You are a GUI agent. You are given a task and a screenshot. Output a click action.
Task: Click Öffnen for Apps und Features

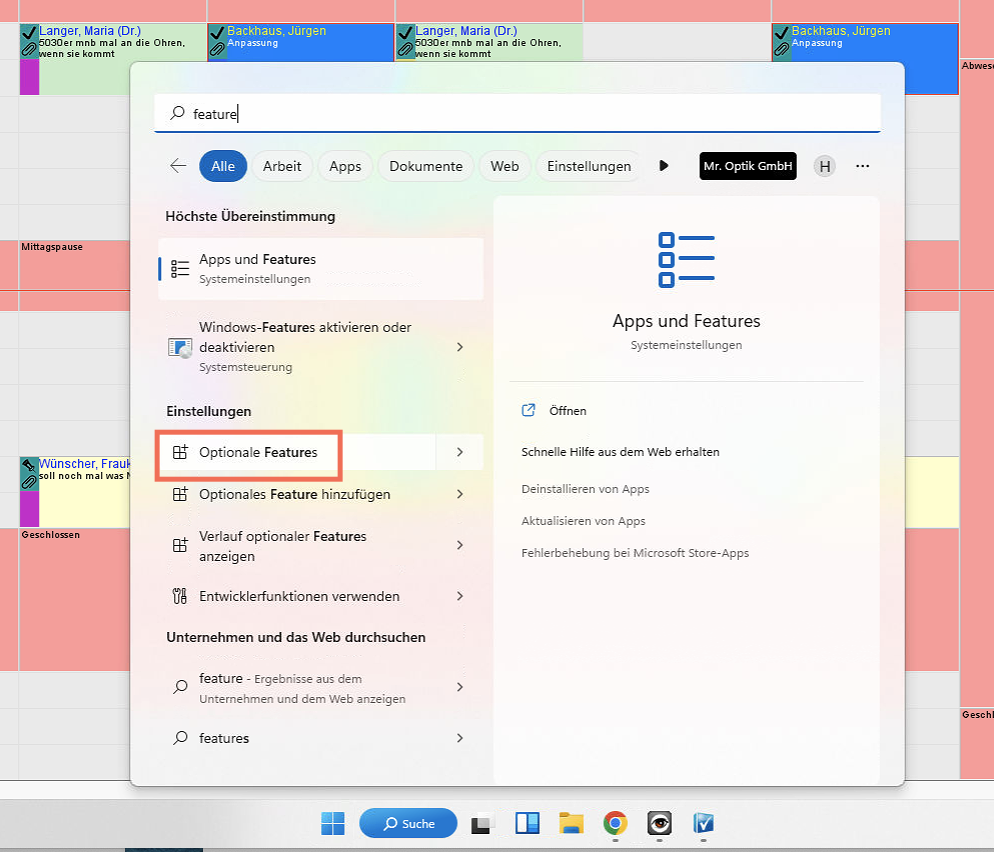tap(567, 411)
